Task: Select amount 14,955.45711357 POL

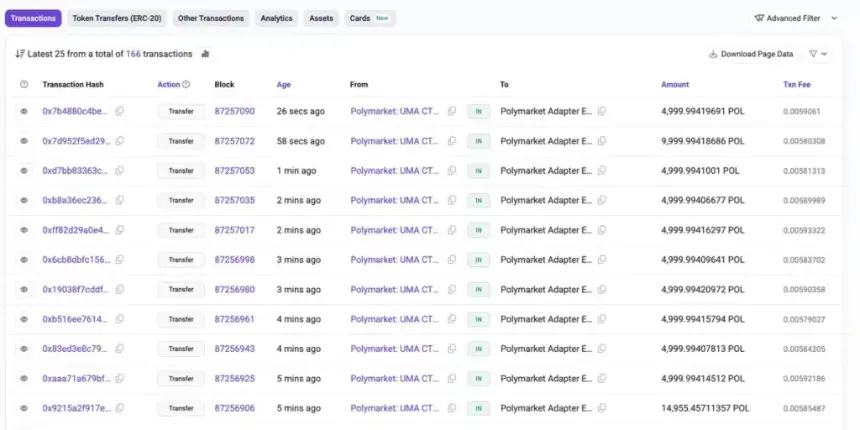Action: [705, 408]
